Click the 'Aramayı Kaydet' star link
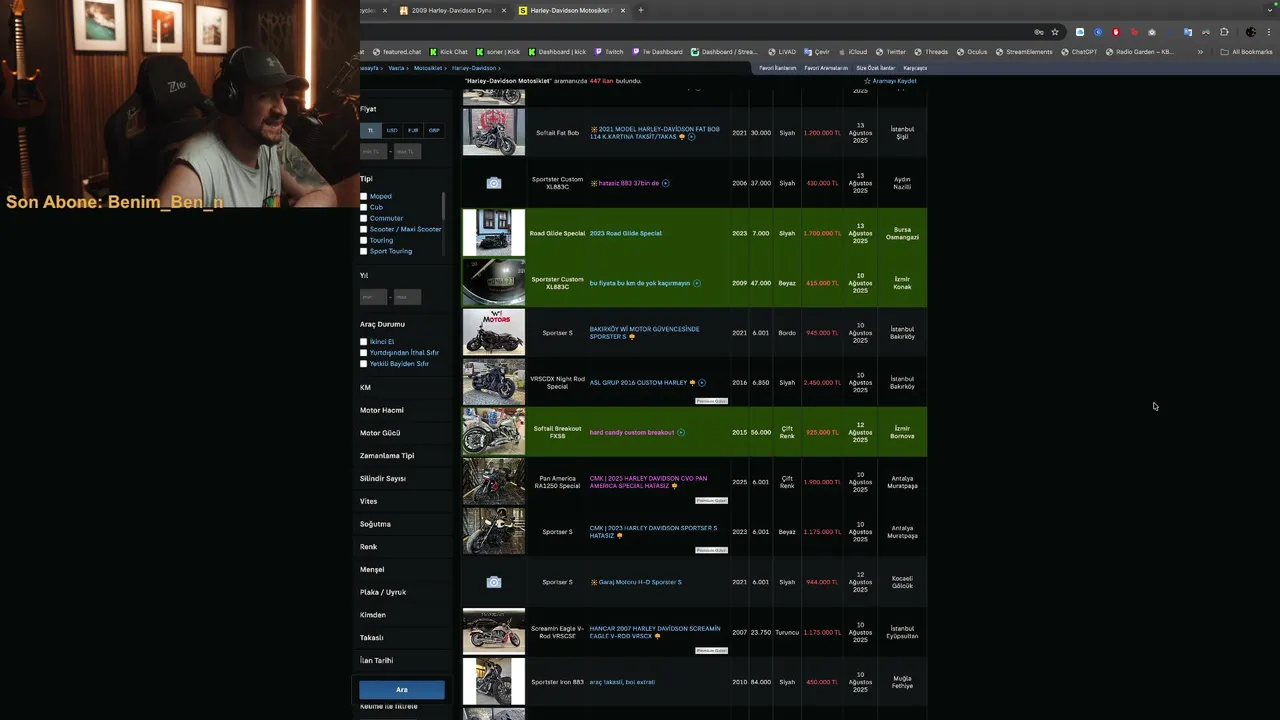This screenshot has width=1280, height=720. pos(890,81)
